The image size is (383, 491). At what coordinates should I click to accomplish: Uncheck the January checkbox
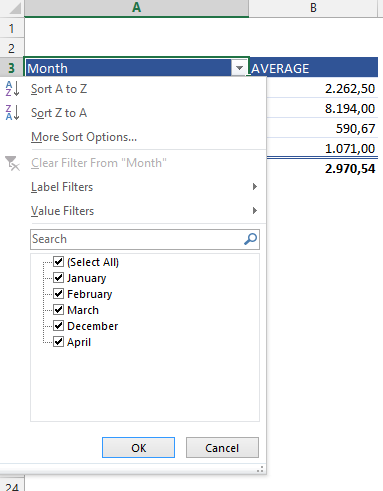point(59,278)
